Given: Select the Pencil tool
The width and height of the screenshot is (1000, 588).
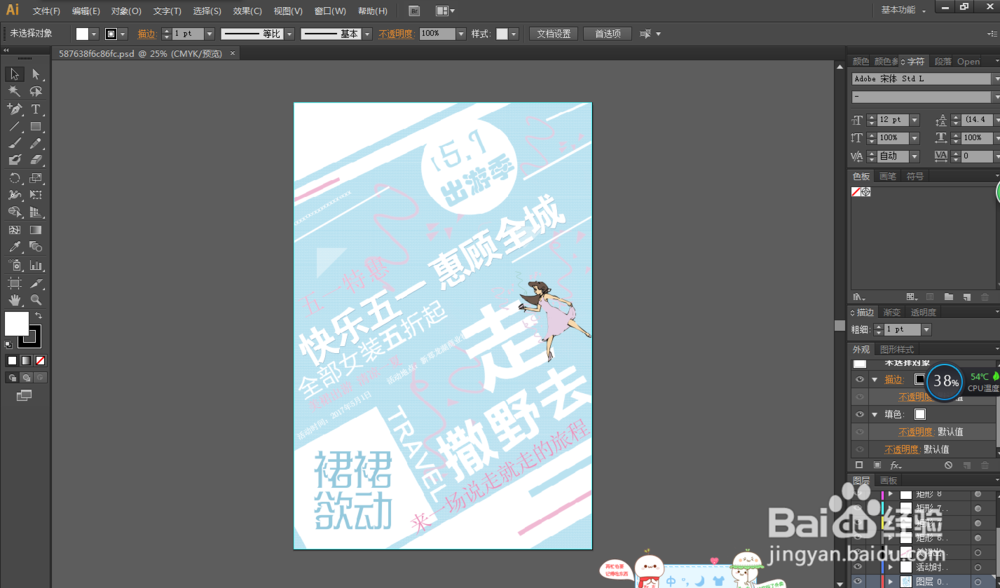Looking at the screenshot, I should pyautogui.click(x=36, y=143).
